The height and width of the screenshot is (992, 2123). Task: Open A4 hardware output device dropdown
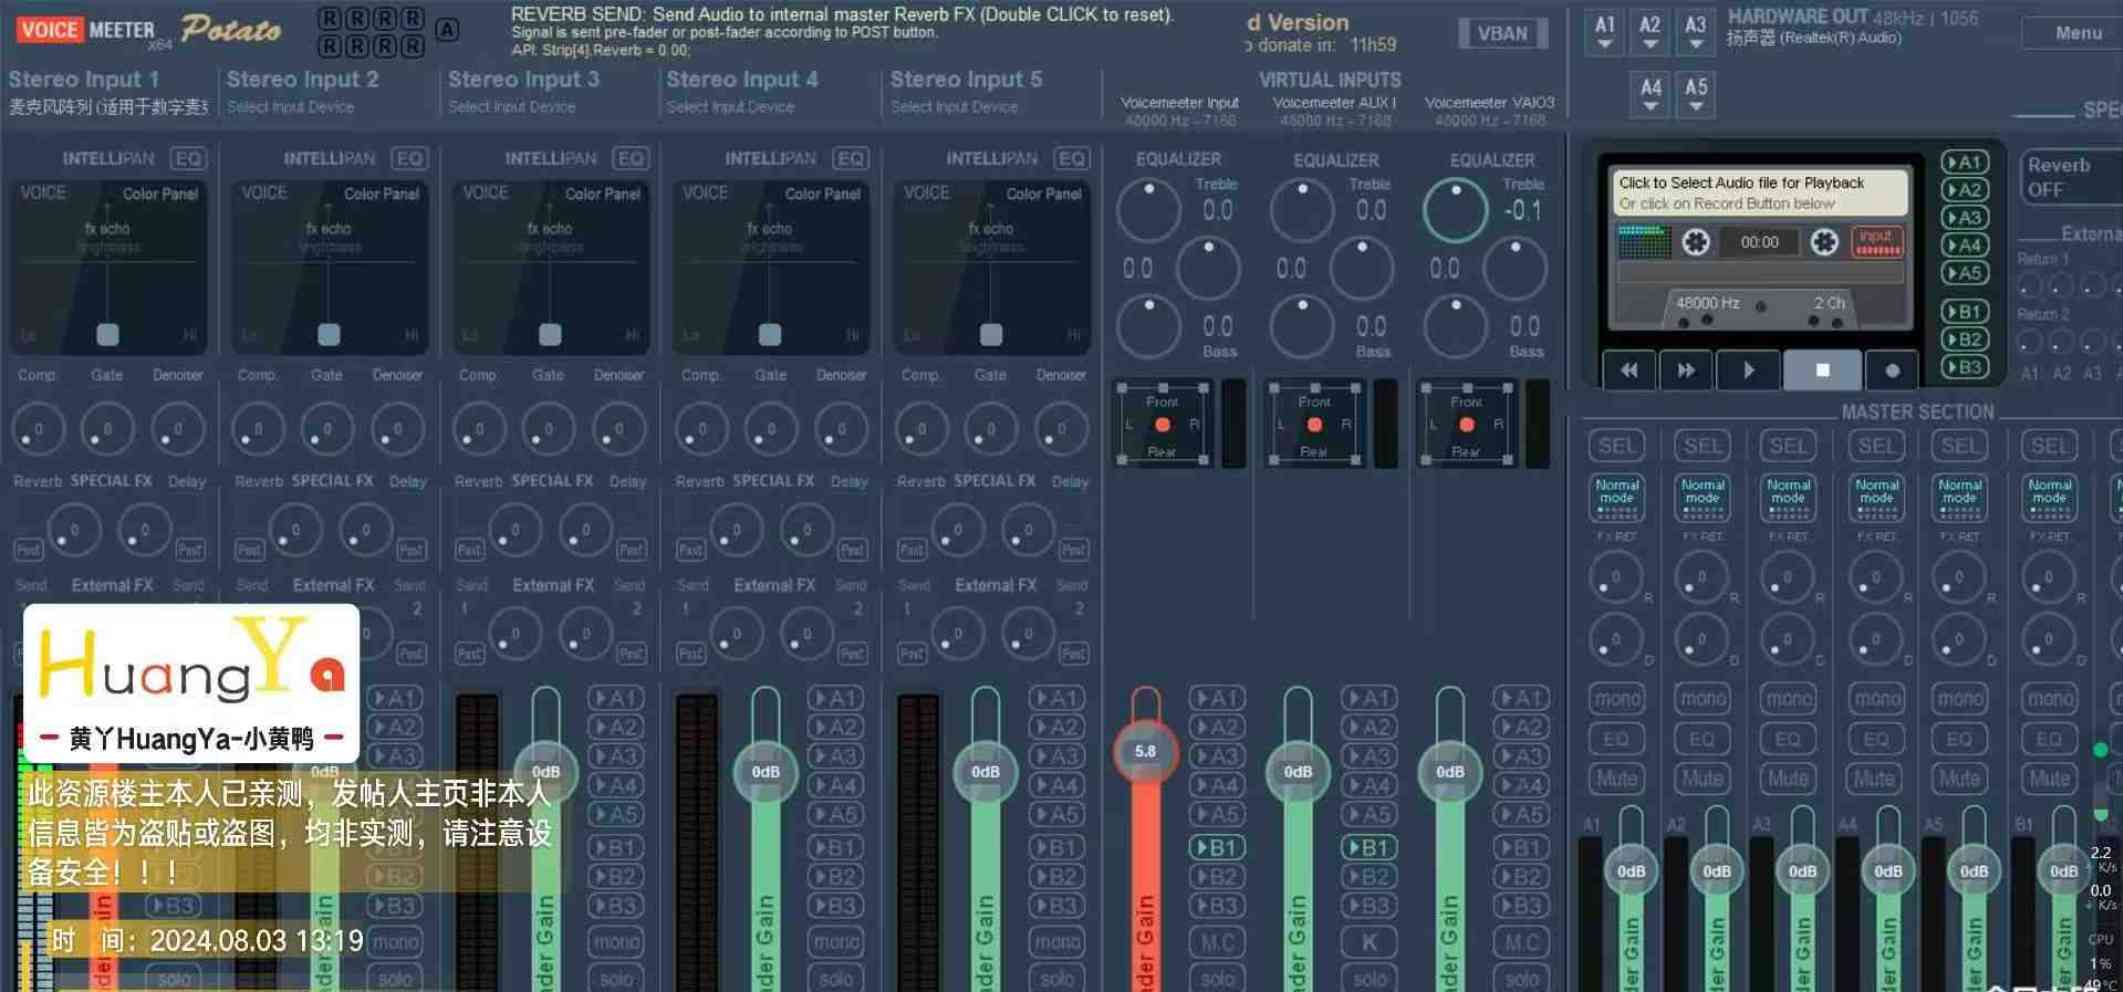click(1650, 93)
